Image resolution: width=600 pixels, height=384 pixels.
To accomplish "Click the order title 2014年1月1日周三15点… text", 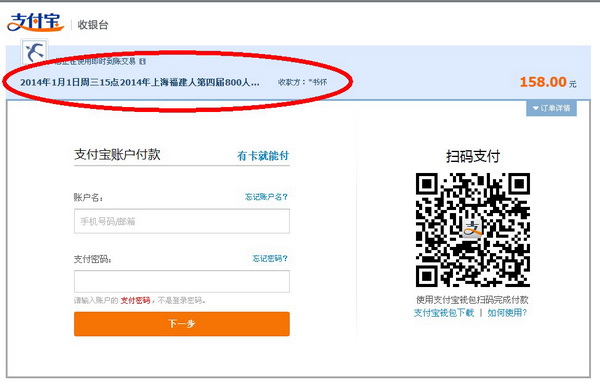I will pyautogui.click(x=140, y=82).
